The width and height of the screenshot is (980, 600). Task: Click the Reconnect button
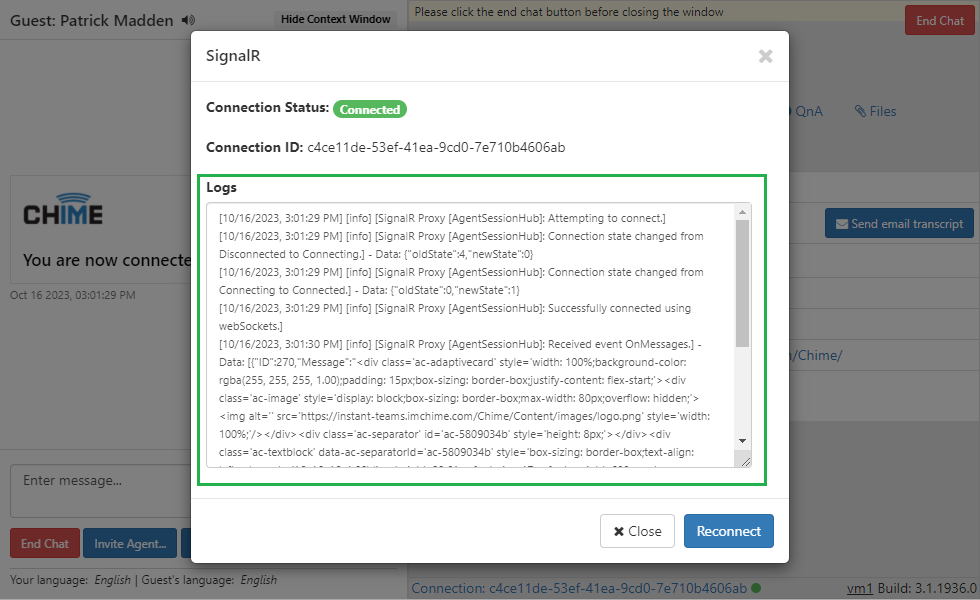(x=729, y=531)
